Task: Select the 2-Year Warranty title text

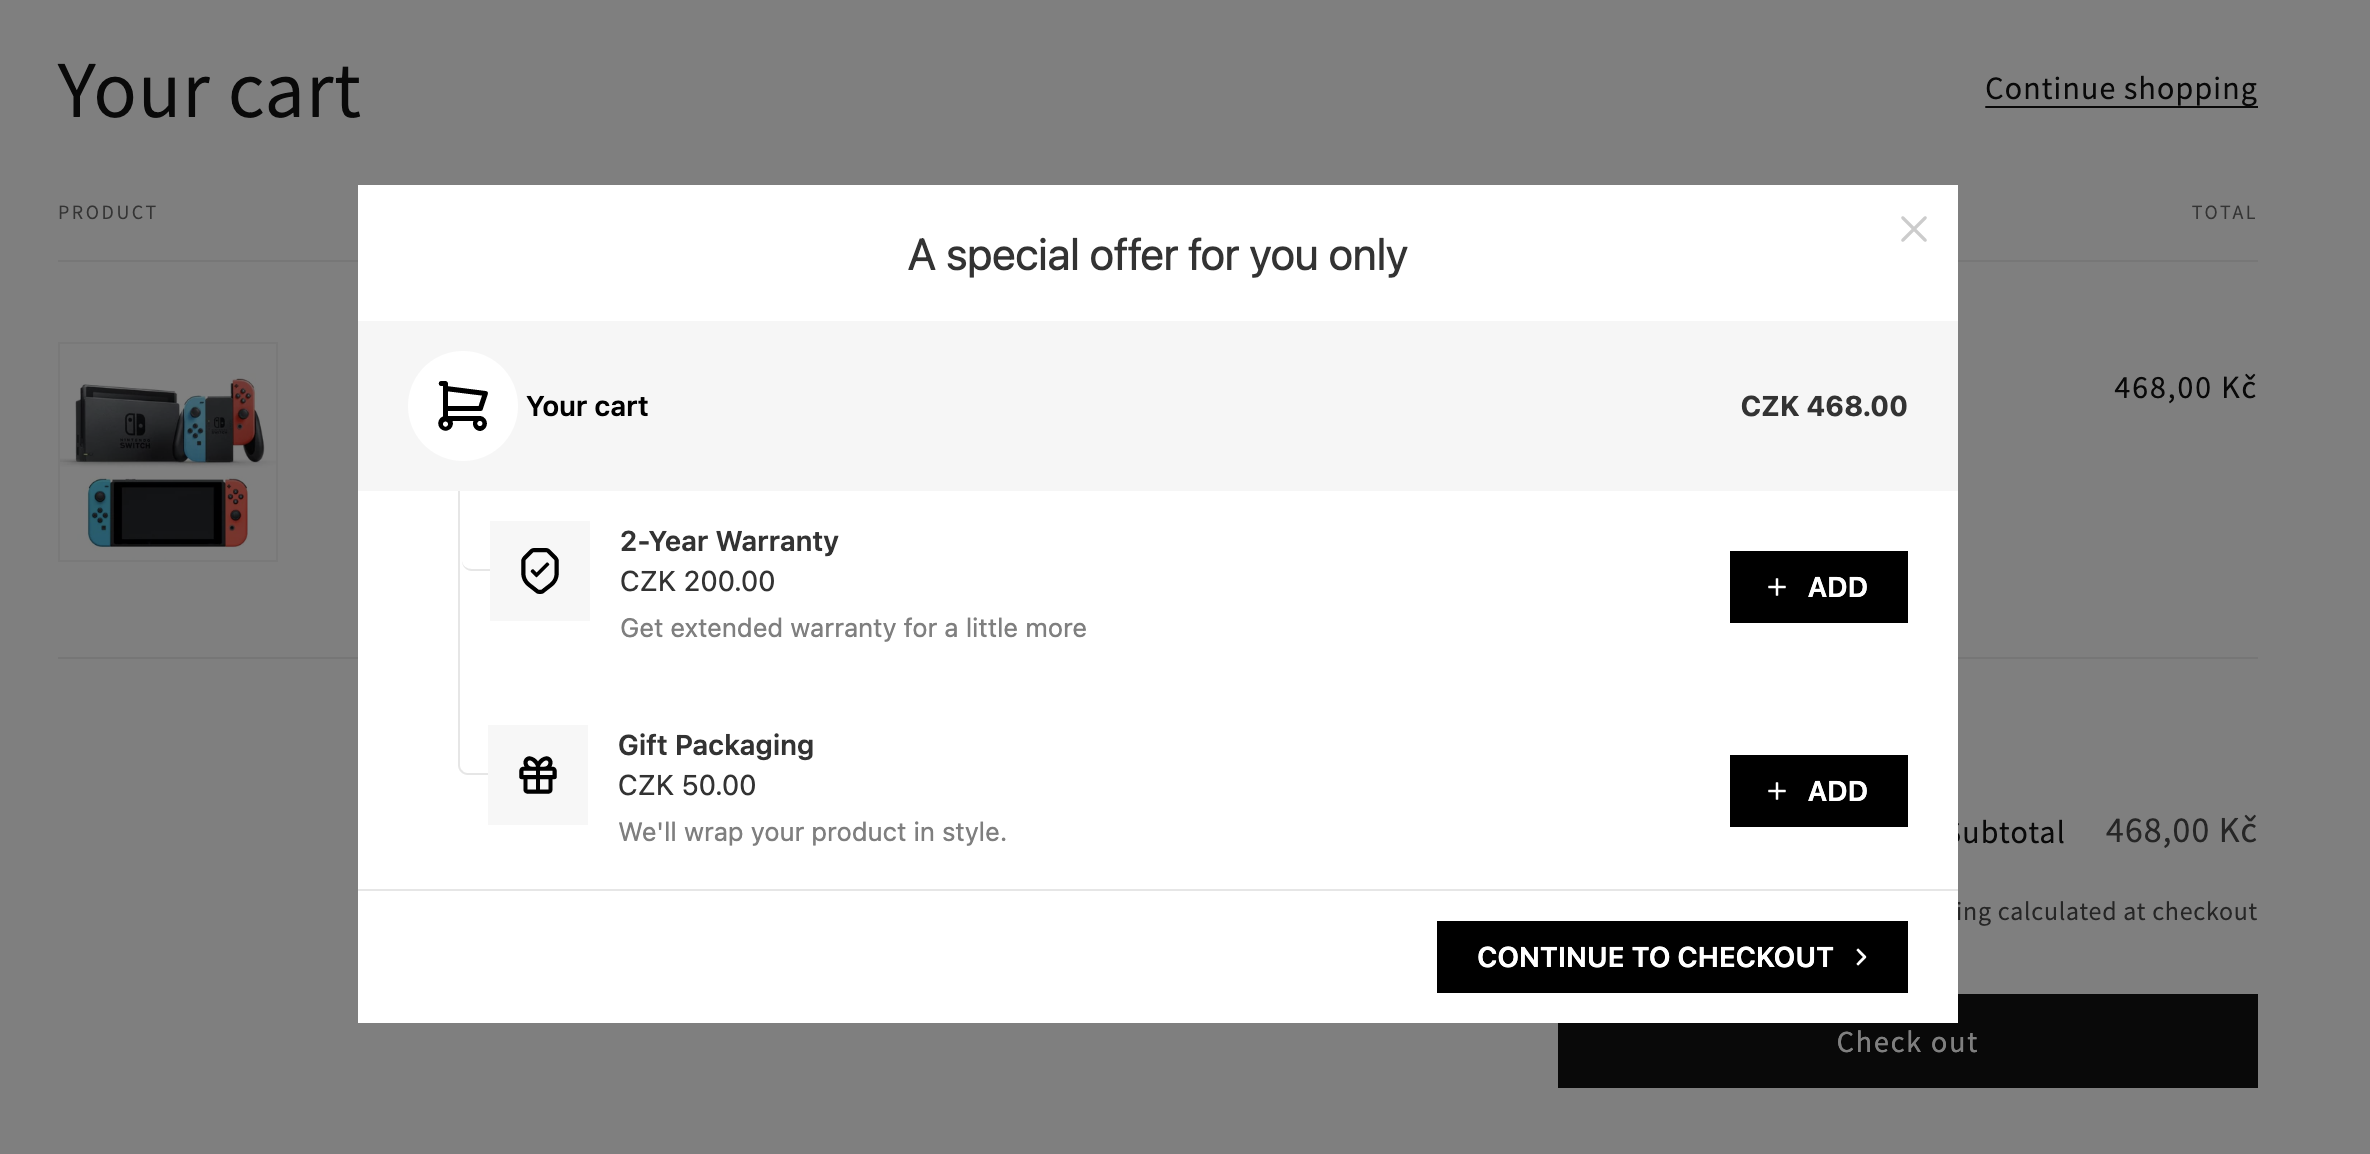Action: pos(729,541)
